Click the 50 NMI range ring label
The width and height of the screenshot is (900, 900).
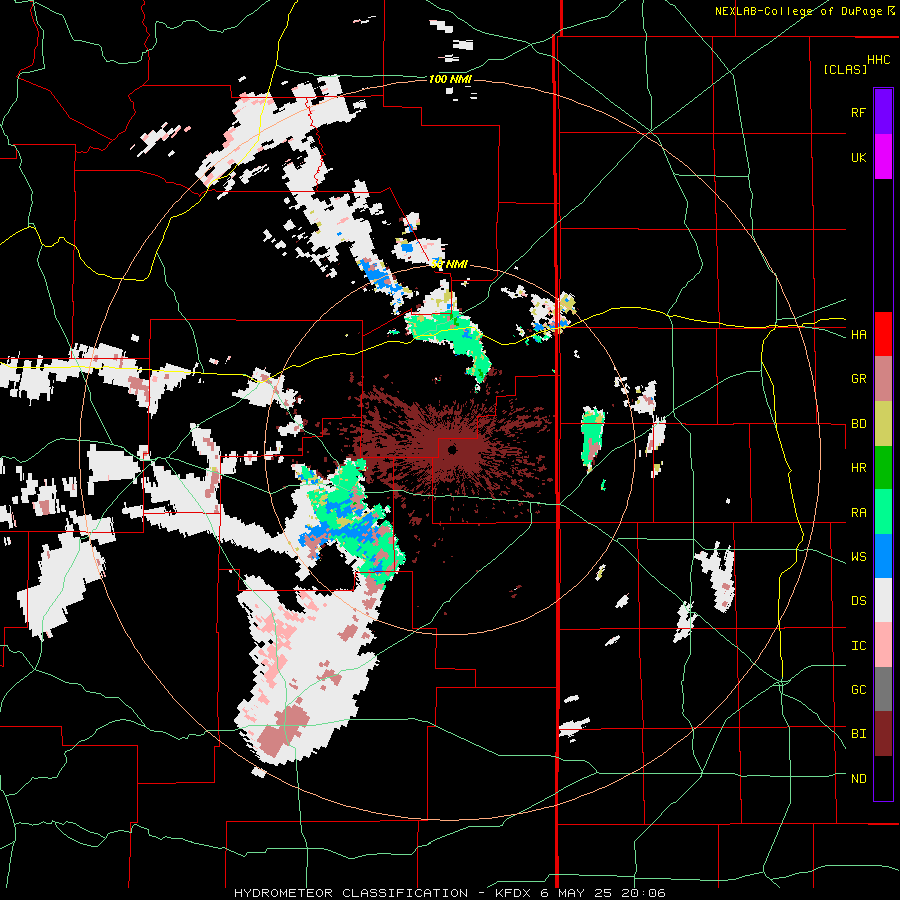pos(449,264)
